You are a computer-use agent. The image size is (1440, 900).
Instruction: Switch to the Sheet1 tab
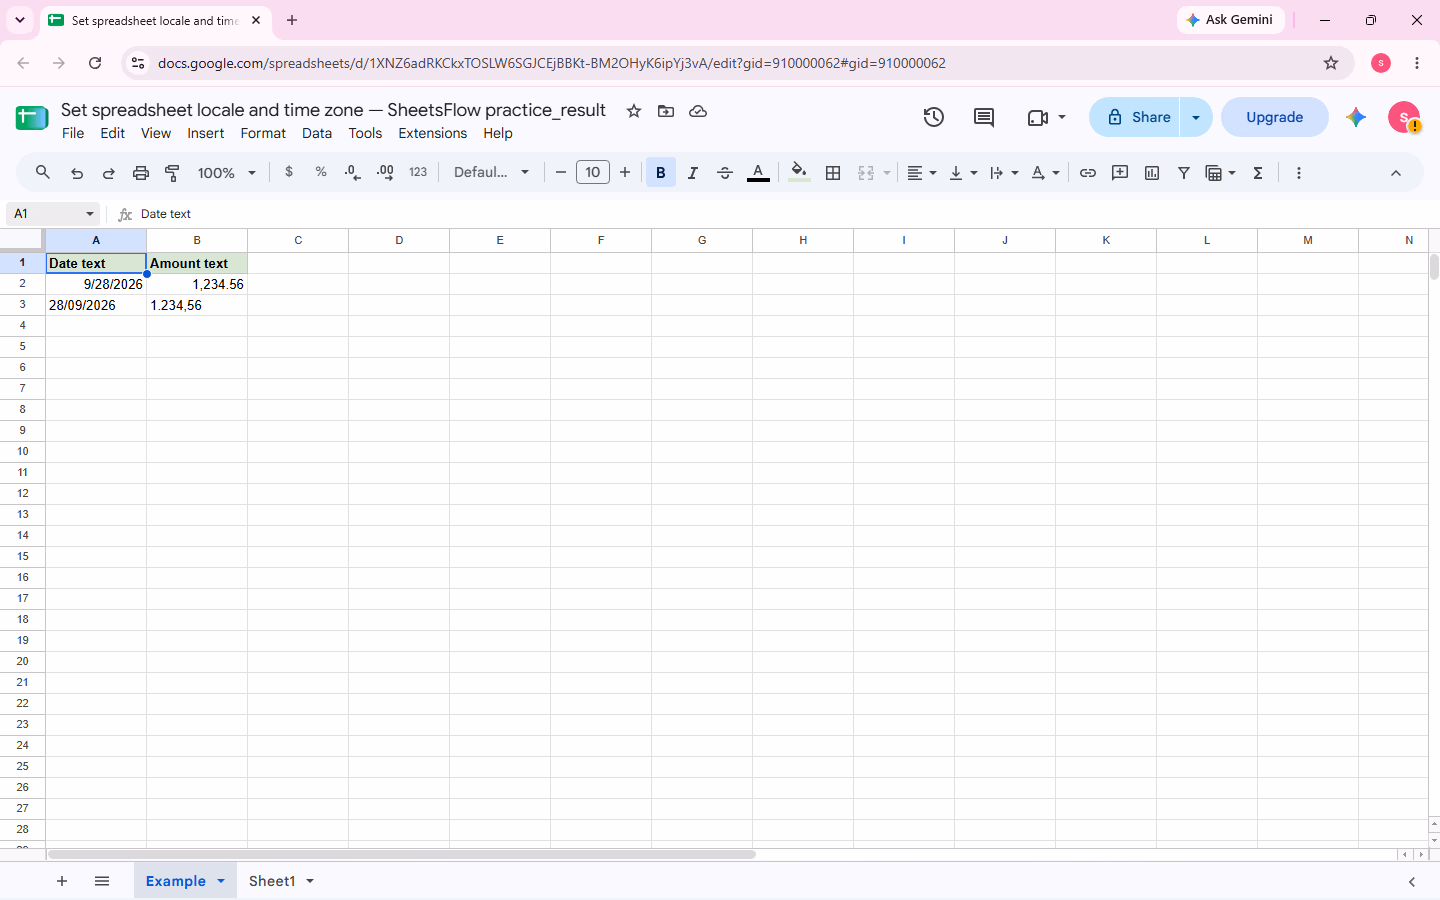[x=272, y=881]
